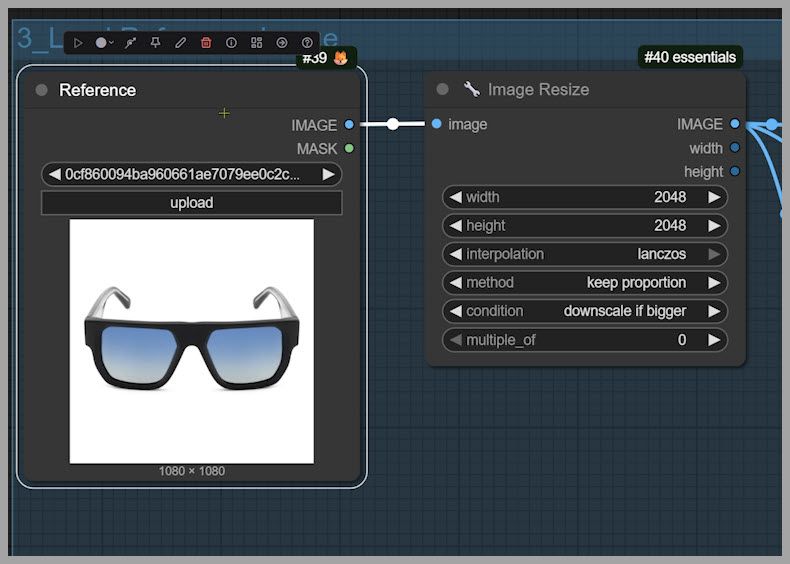Open the condition downscale if bigger dropdown
This screenshot has width=790, height=564.
coord(585,311)
